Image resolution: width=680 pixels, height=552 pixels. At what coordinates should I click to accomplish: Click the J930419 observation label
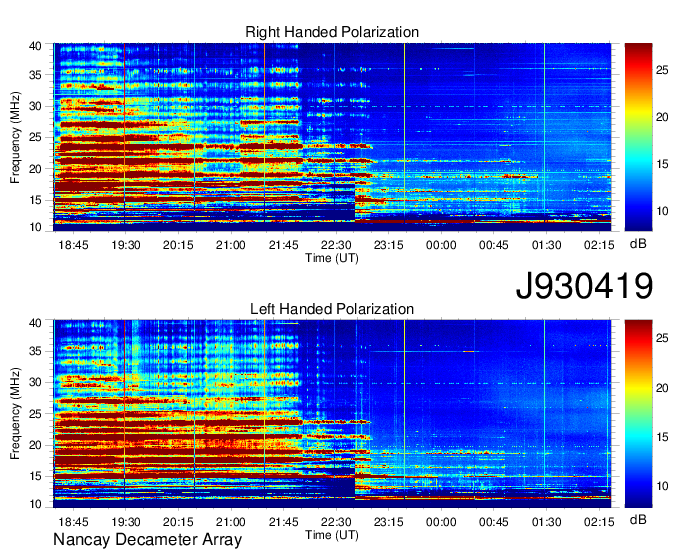[584, 286]
